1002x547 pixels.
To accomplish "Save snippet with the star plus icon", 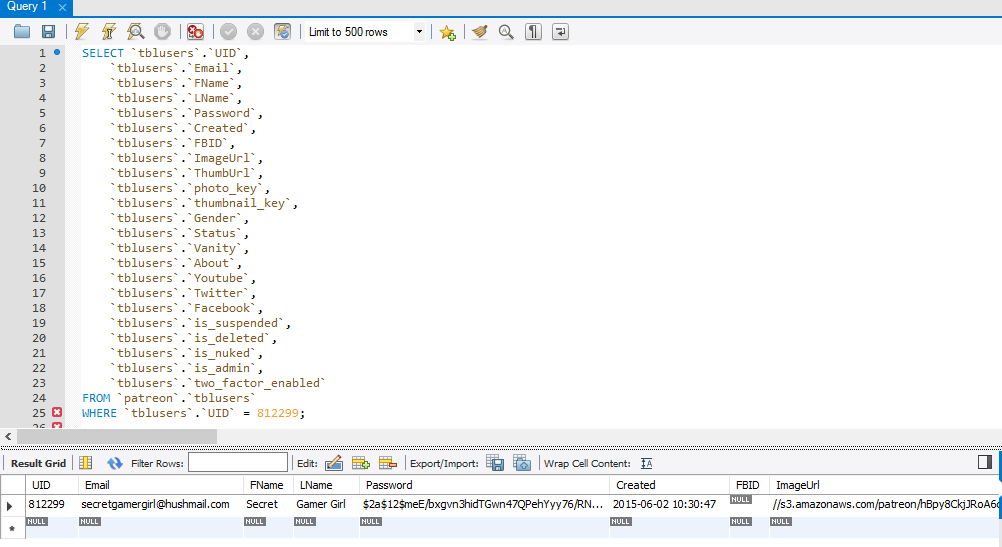I will tap(447, 32).
